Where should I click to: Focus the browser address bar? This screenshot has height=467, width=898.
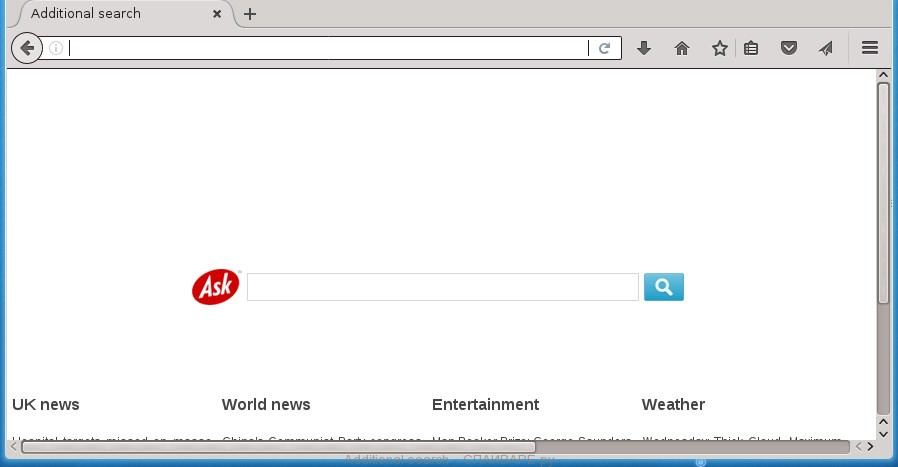pyautogui.click(x=328, y=48)
